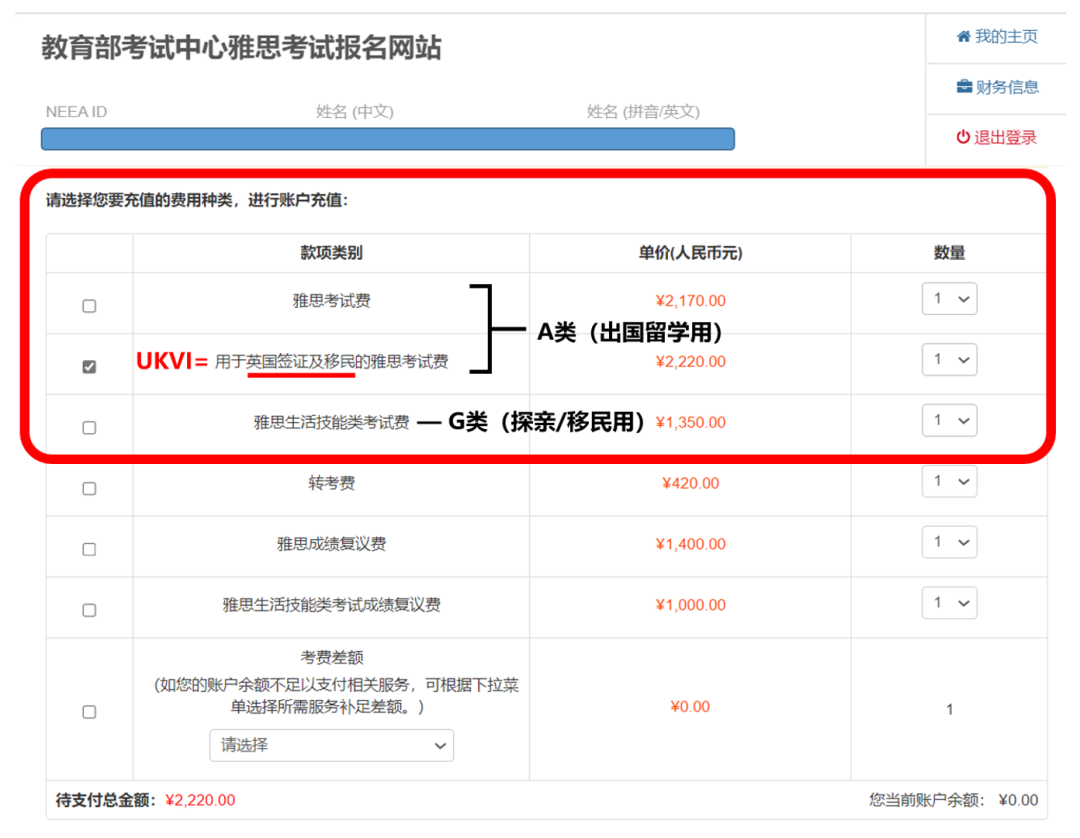Open quantity dropdown for 雅思成绩复议费
The height and width of the screenshot is (838, 1080).
click(x=948, y=541)
